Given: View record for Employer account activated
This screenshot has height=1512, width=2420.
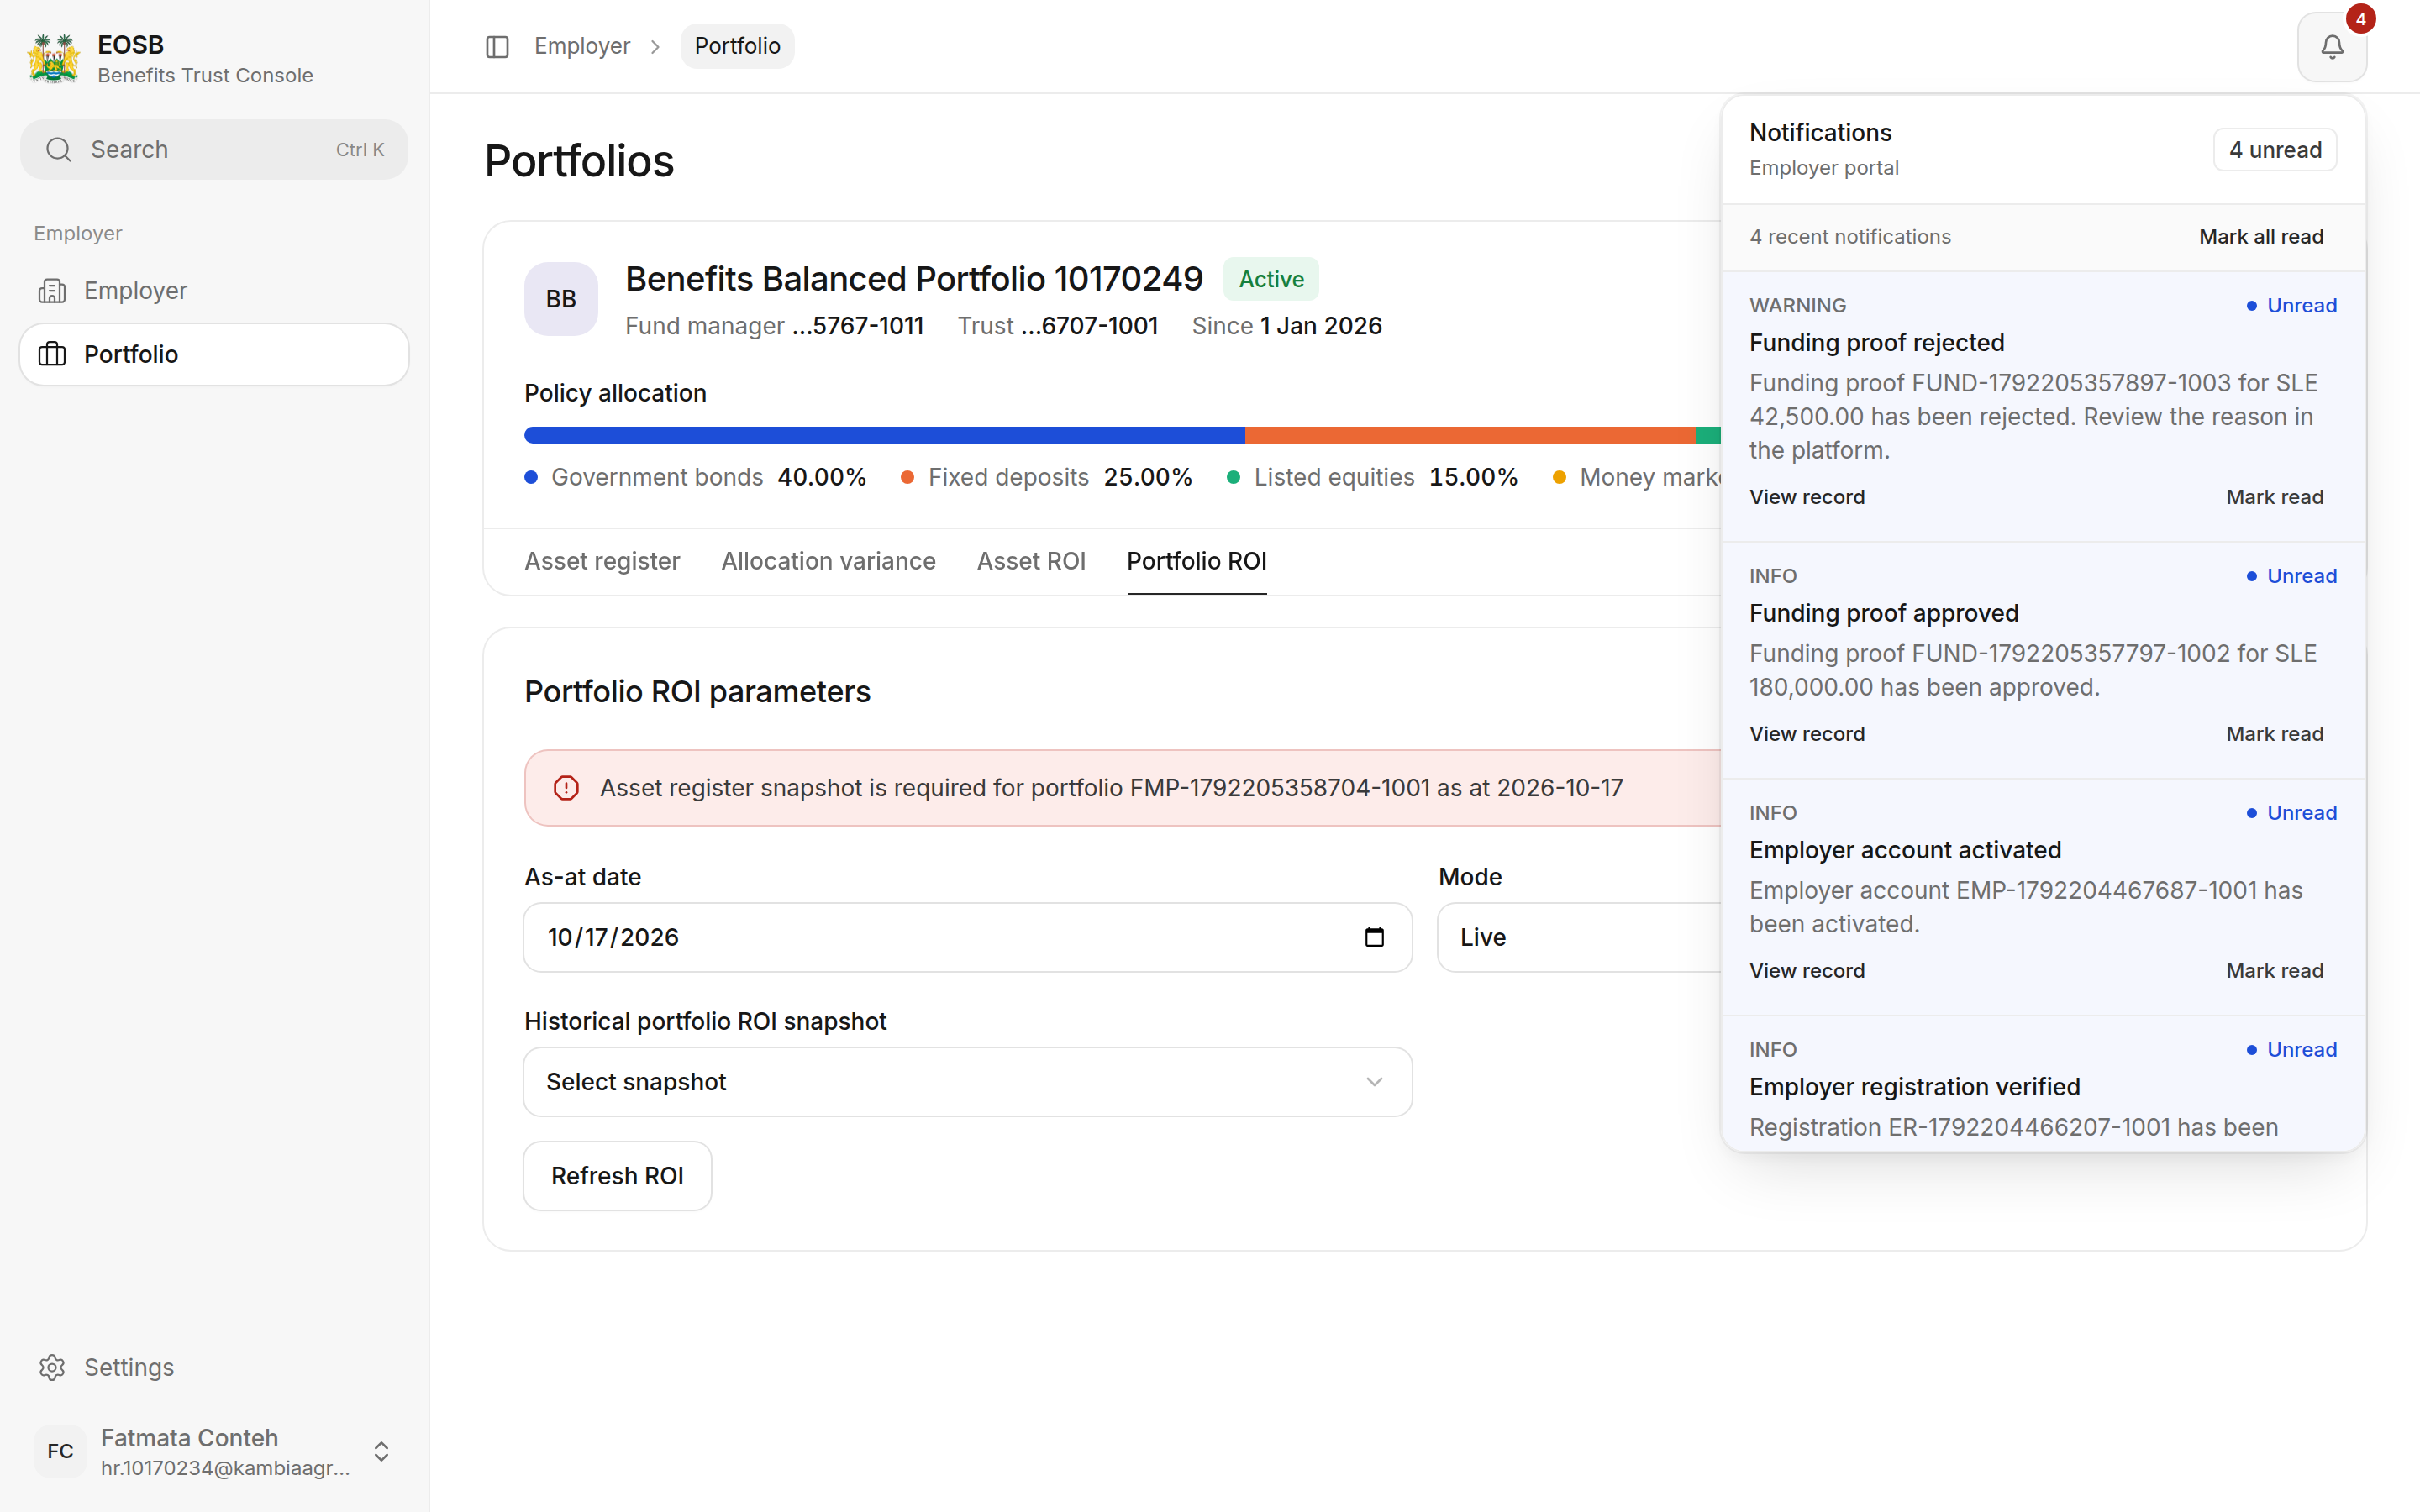Looking at the screenshot, I should (x=1806, y=971).
